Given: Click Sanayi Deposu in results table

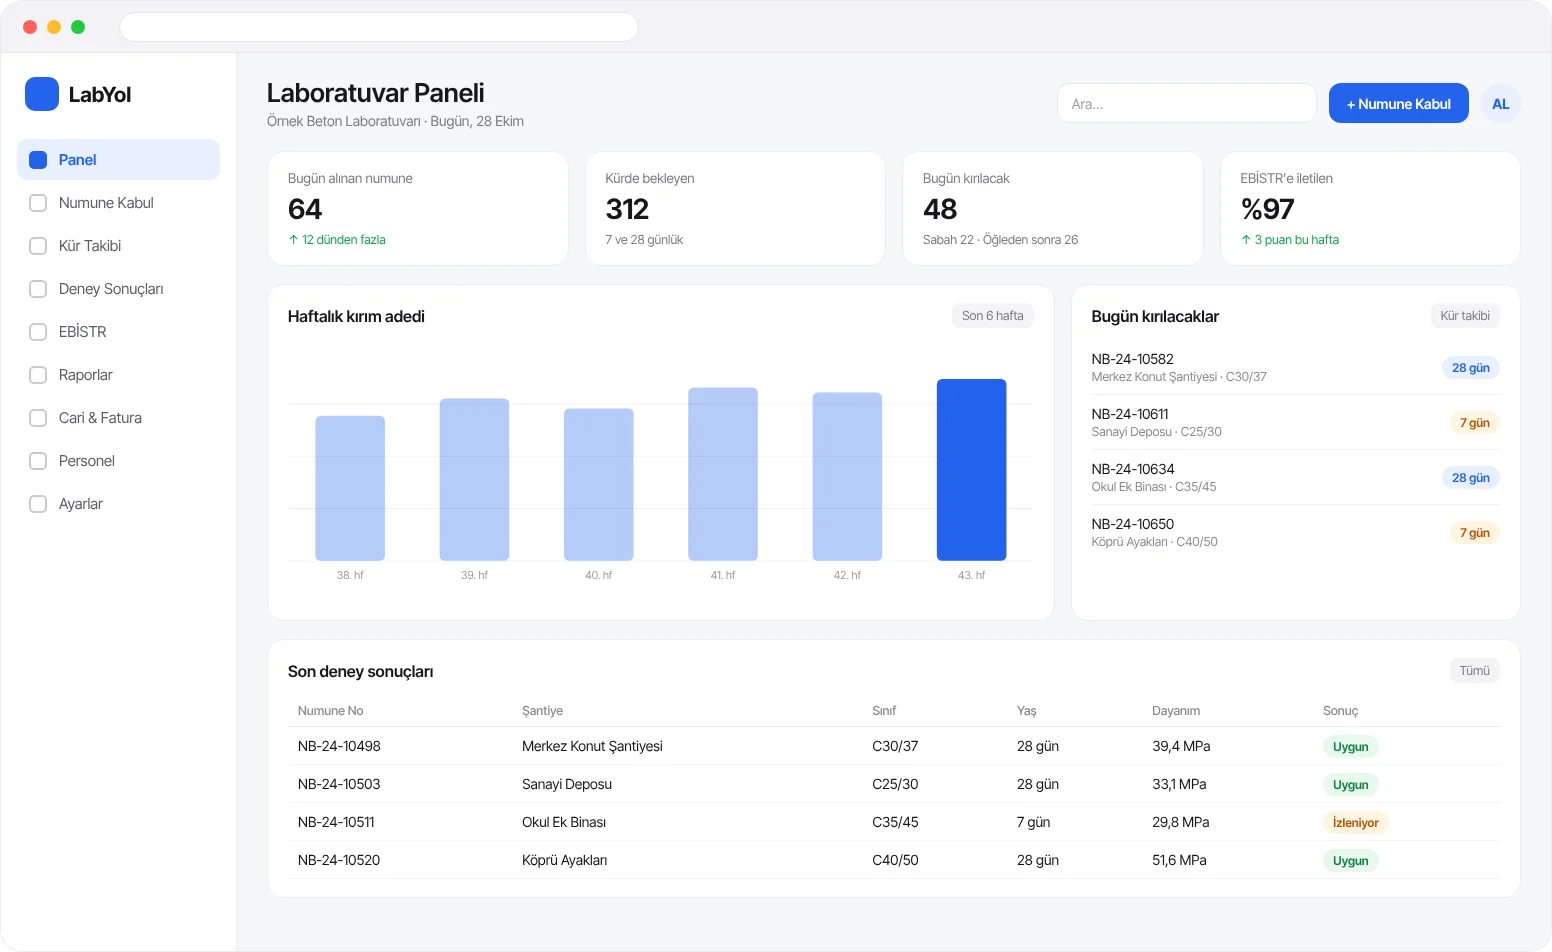Looking at the screenshot, I should (x=567, y=784).
